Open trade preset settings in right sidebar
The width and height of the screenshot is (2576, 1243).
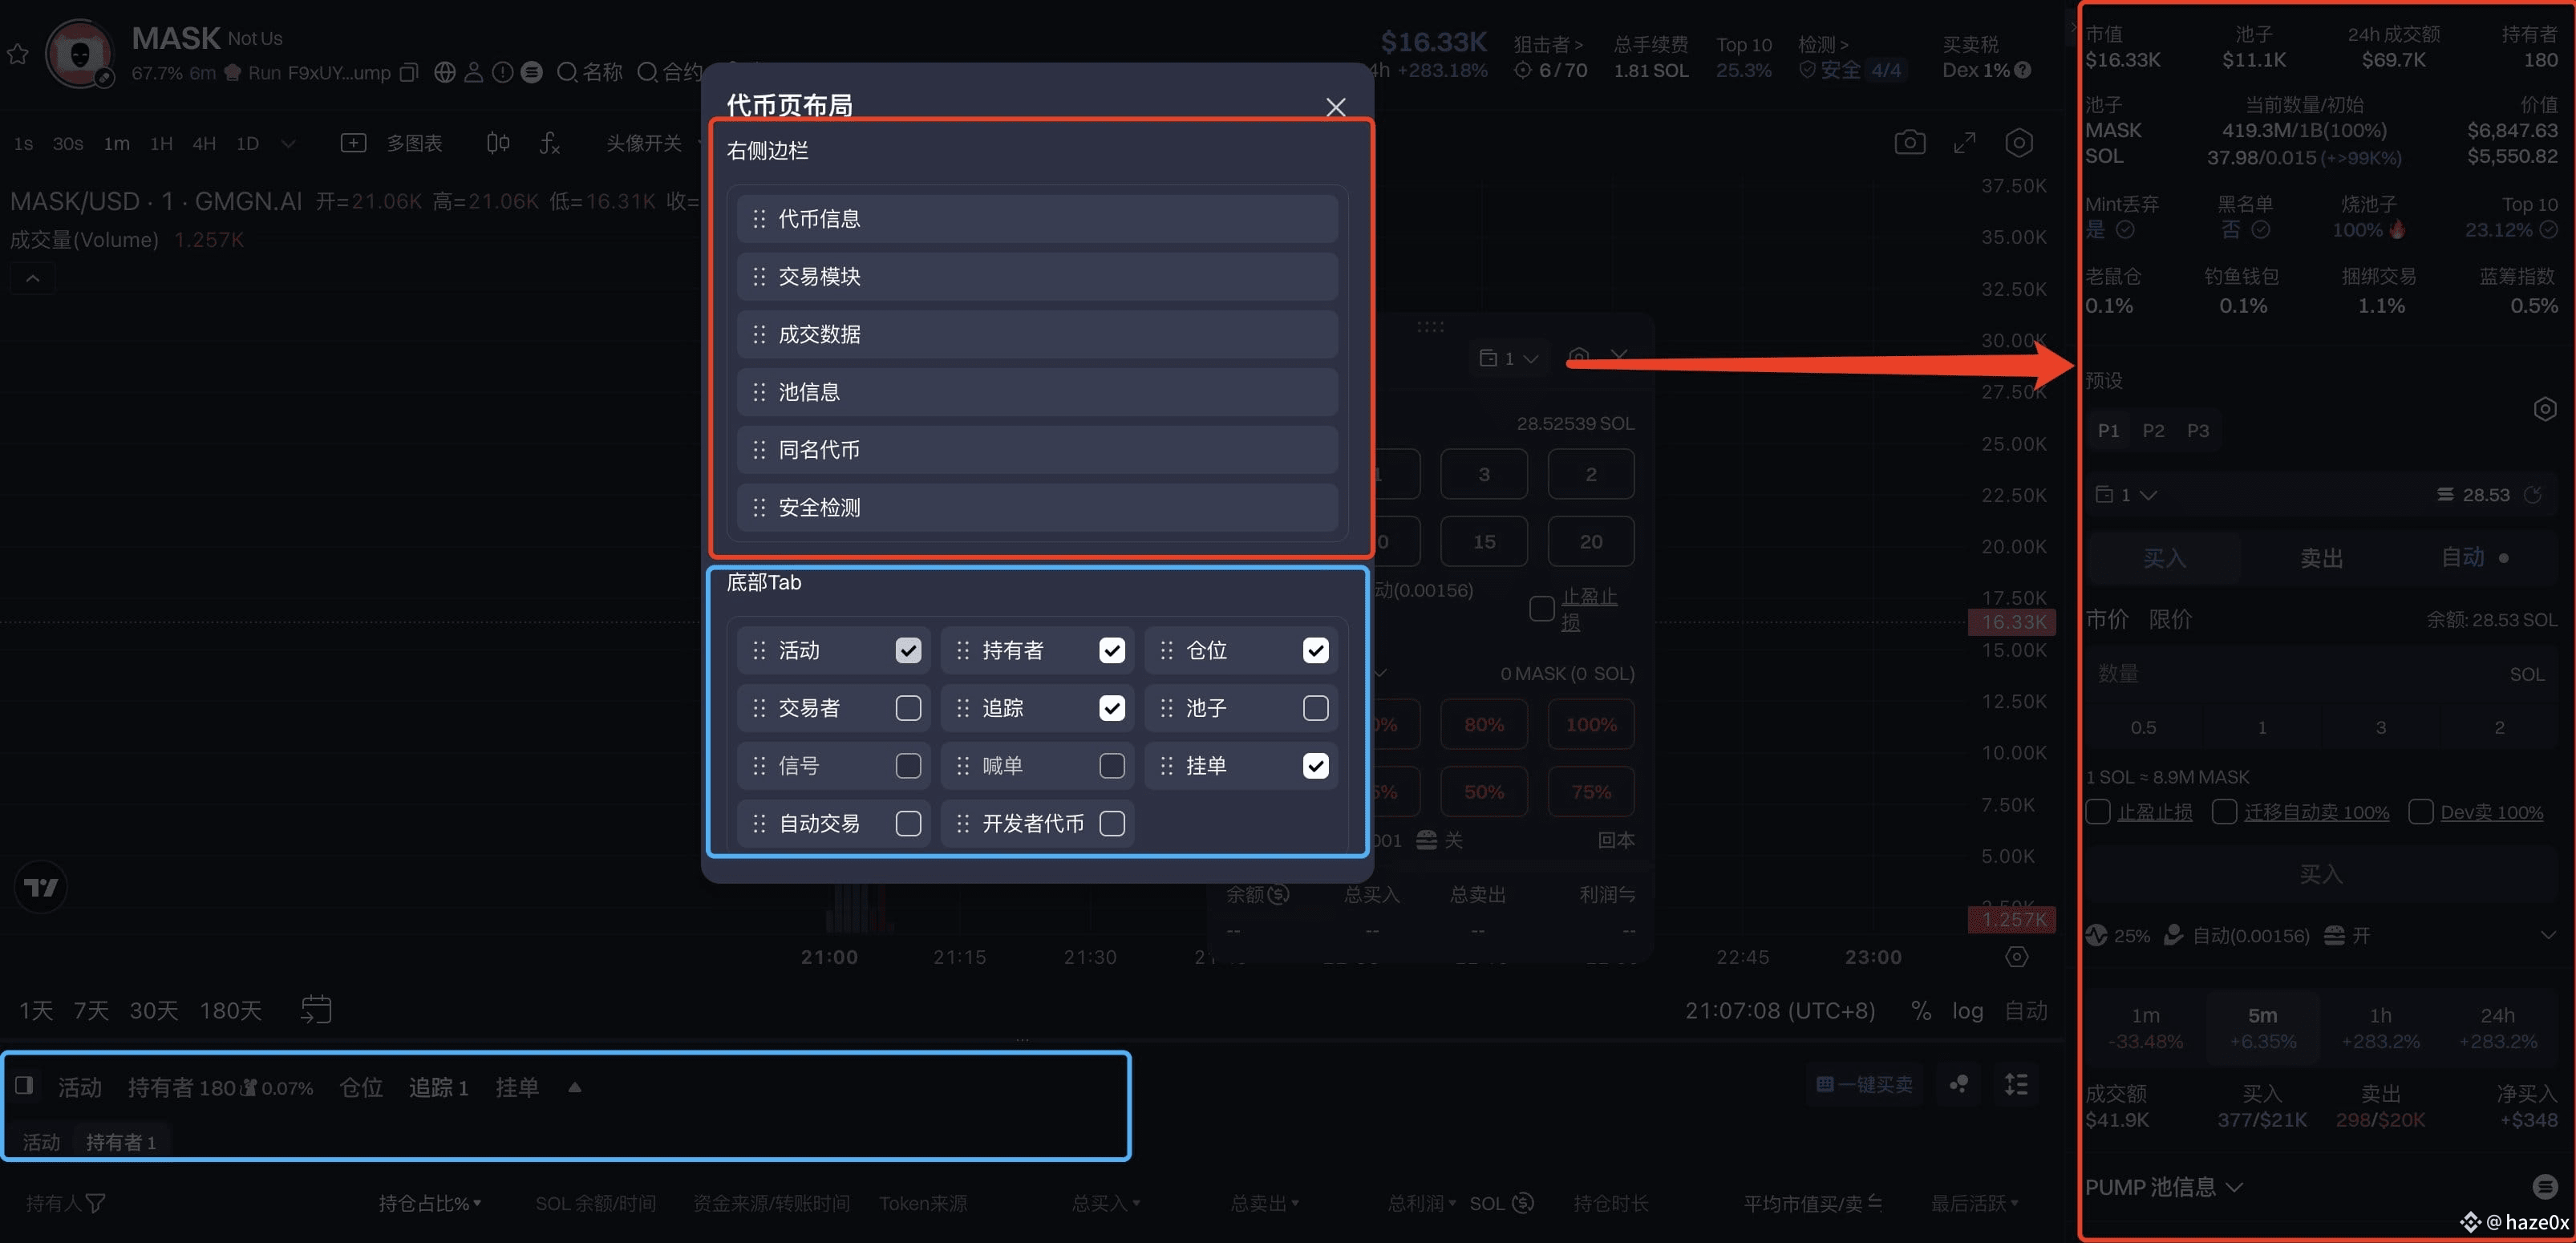[2545, 409]
